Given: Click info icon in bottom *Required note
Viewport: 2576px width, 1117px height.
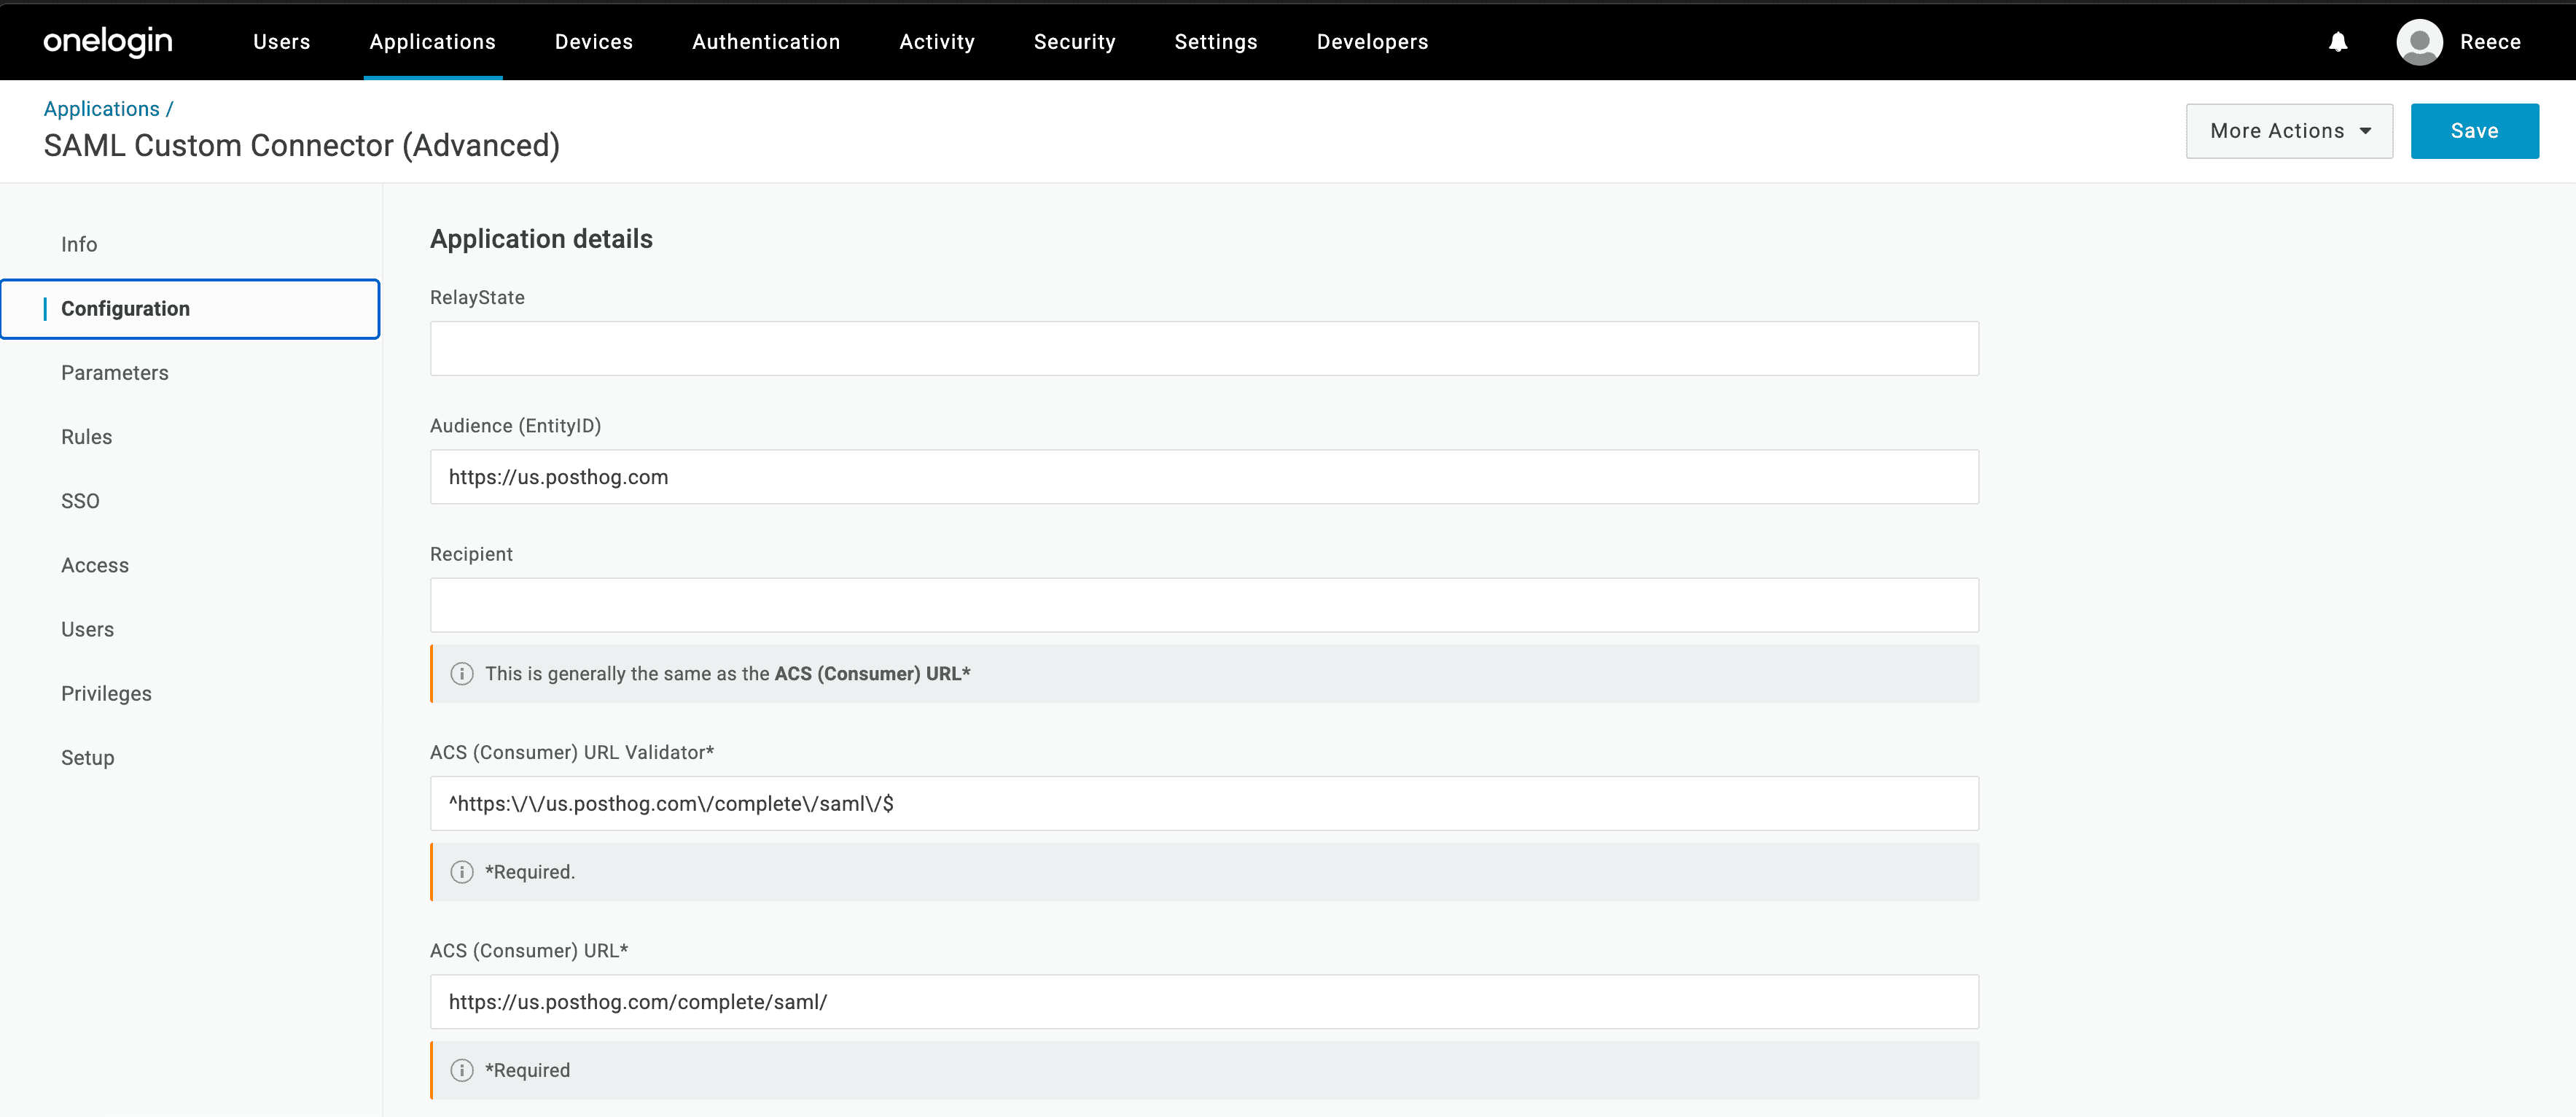Looking at the screenshot, I should click(462, 1070).
